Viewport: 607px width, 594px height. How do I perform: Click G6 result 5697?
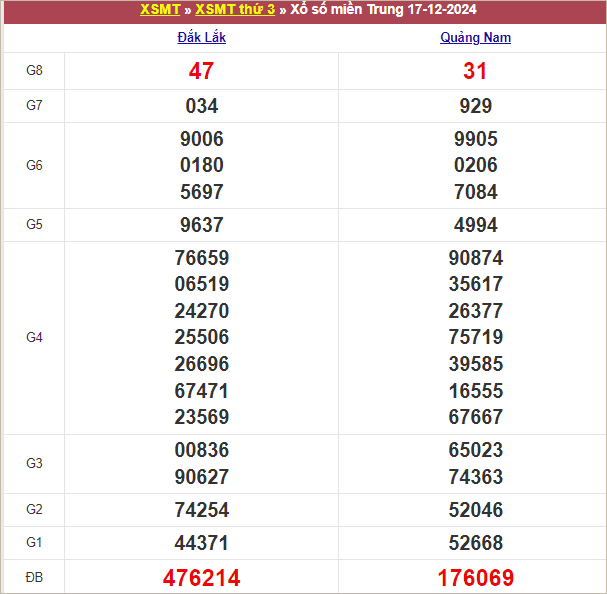click(202, 192)
